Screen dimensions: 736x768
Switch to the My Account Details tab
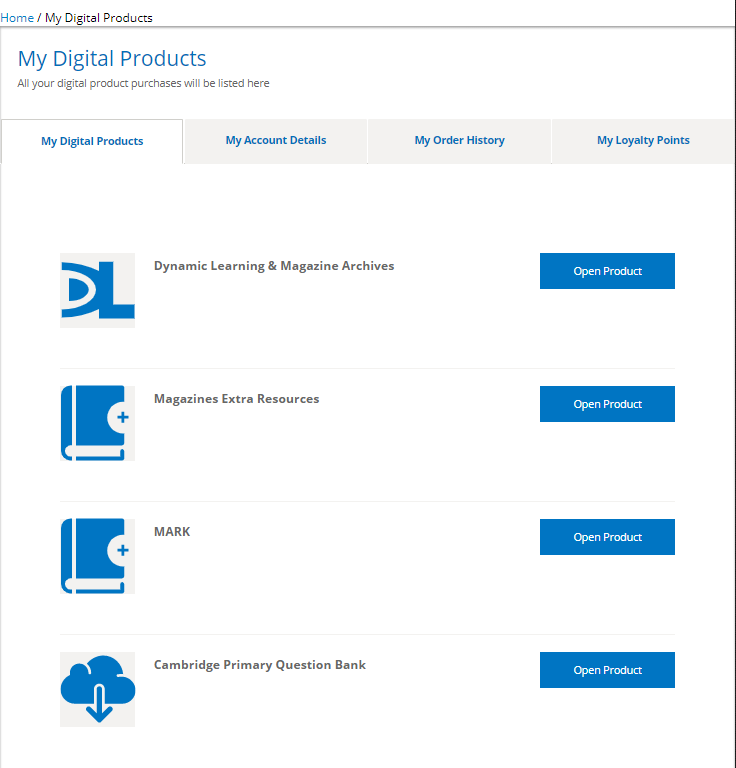[276, 140]
